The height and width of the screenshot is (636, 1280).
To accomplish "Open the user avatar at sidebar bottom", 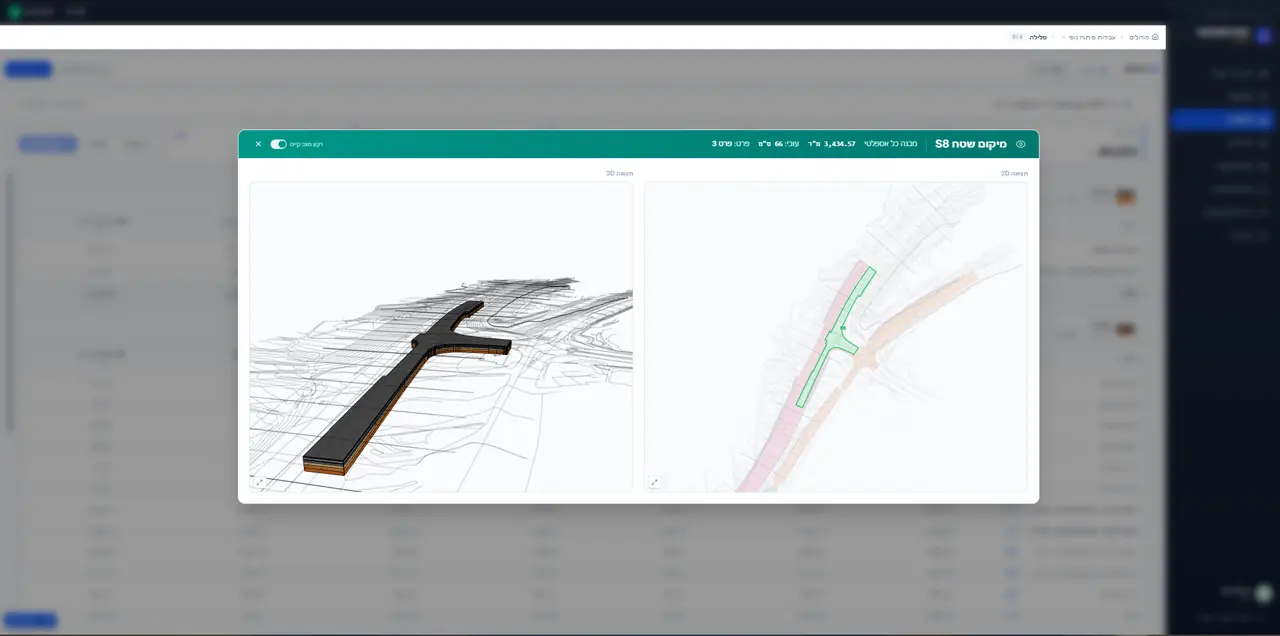I will point(1263,593).
